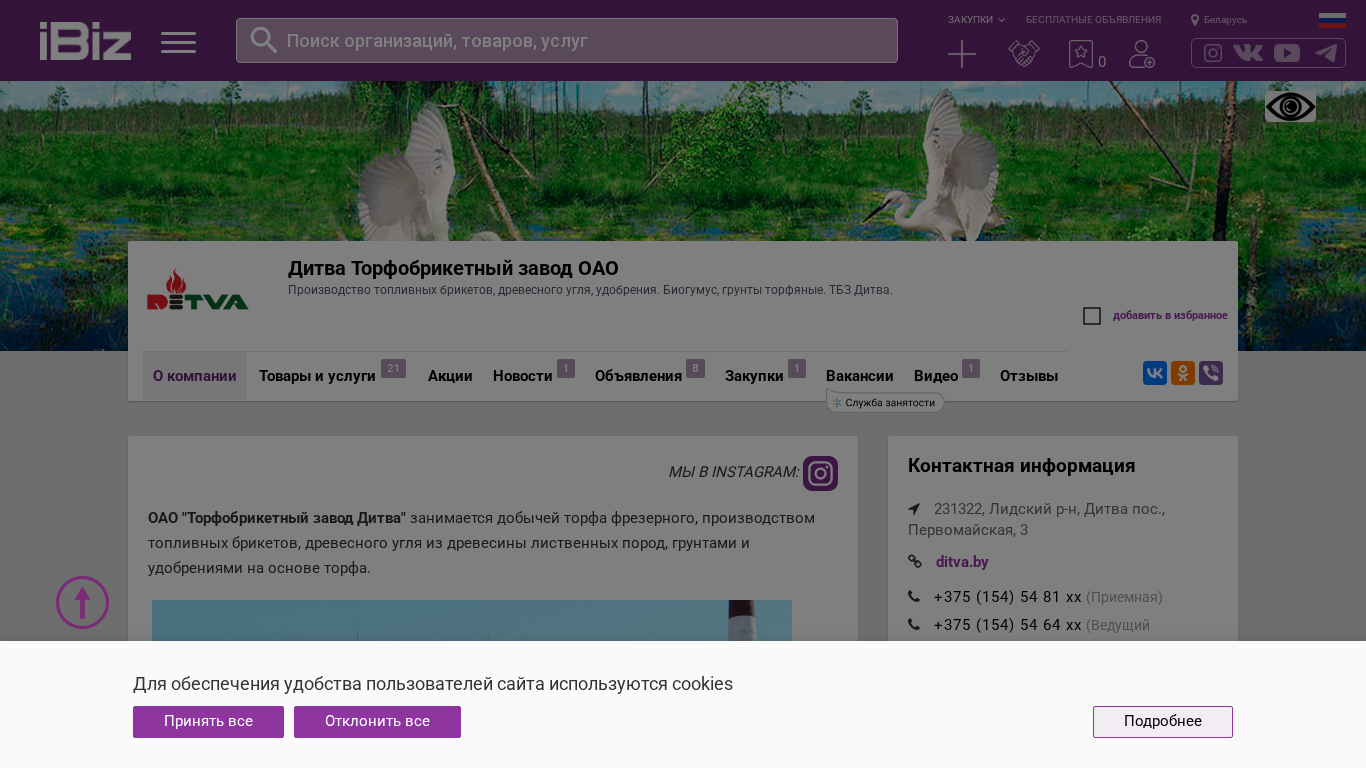
Task: Share company page on VK
Action: (x=1155, y=373)
